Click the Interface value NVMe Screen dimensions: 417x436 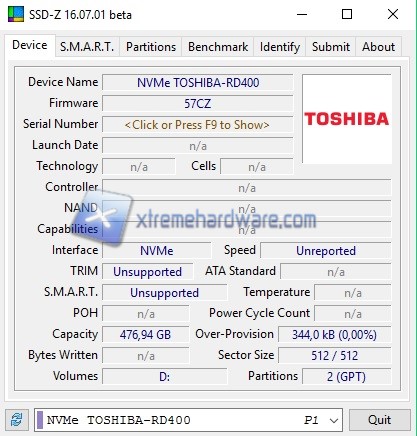(x=157, y=251)
